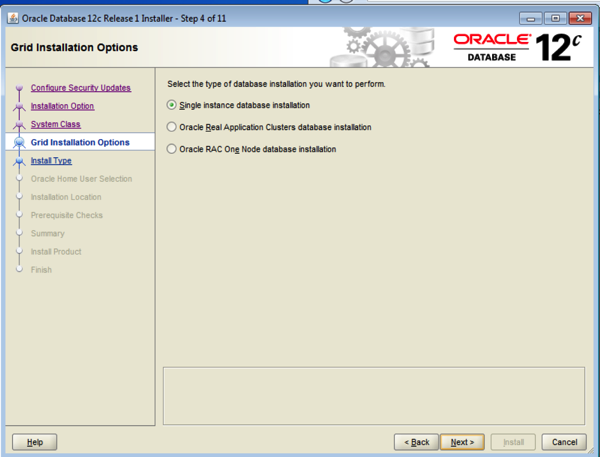Click the Installation Option step marker
Screen dimensions: 600x457
tap(19, 106)
